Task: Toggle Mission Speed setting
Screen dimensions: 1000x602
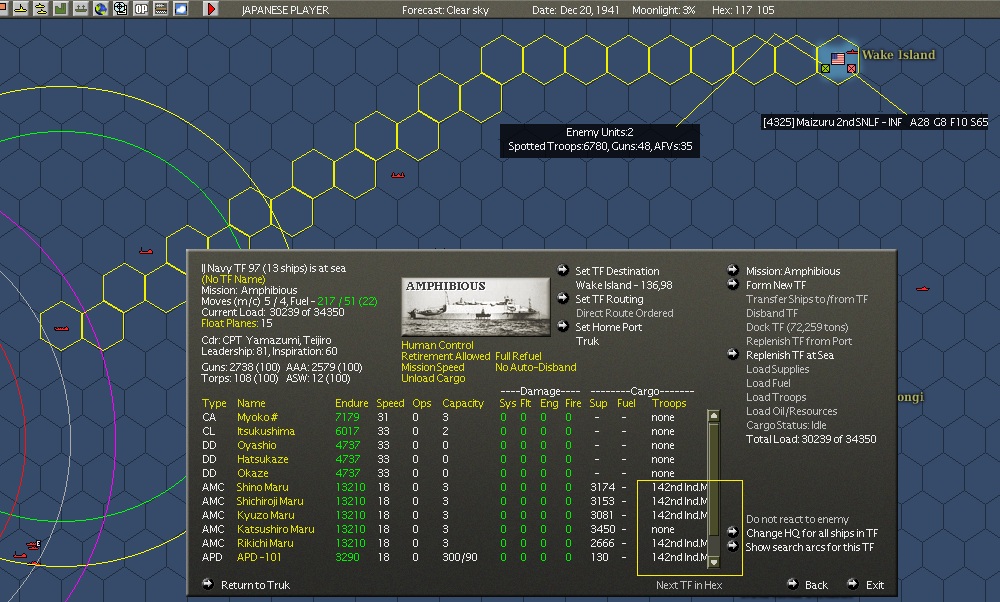Action: 432,367
